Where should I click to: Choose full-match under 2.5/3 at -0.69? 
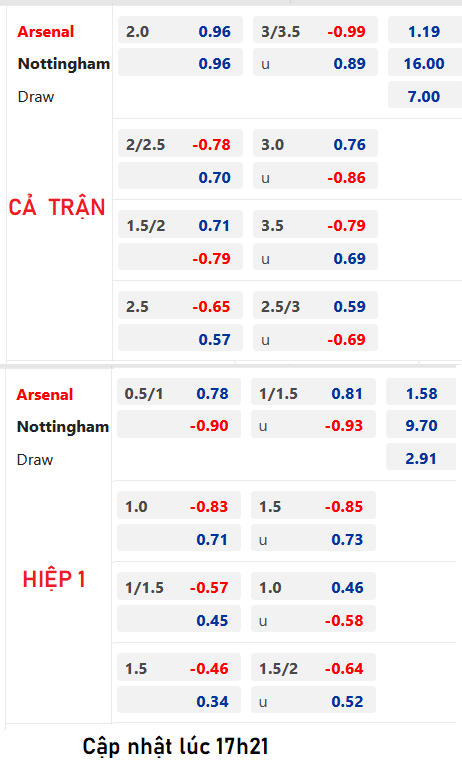(x=315, y=339)
